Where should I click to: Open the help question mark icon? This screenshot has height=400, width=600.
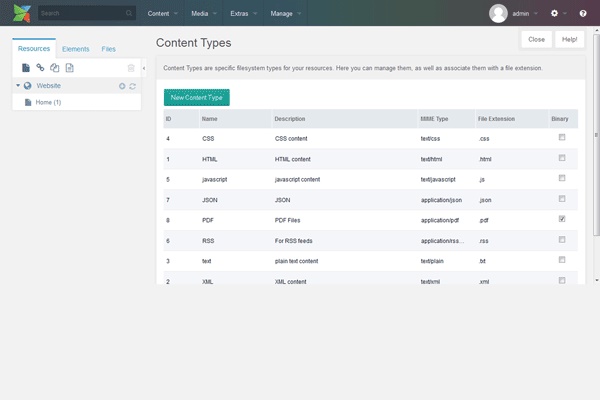583,13
